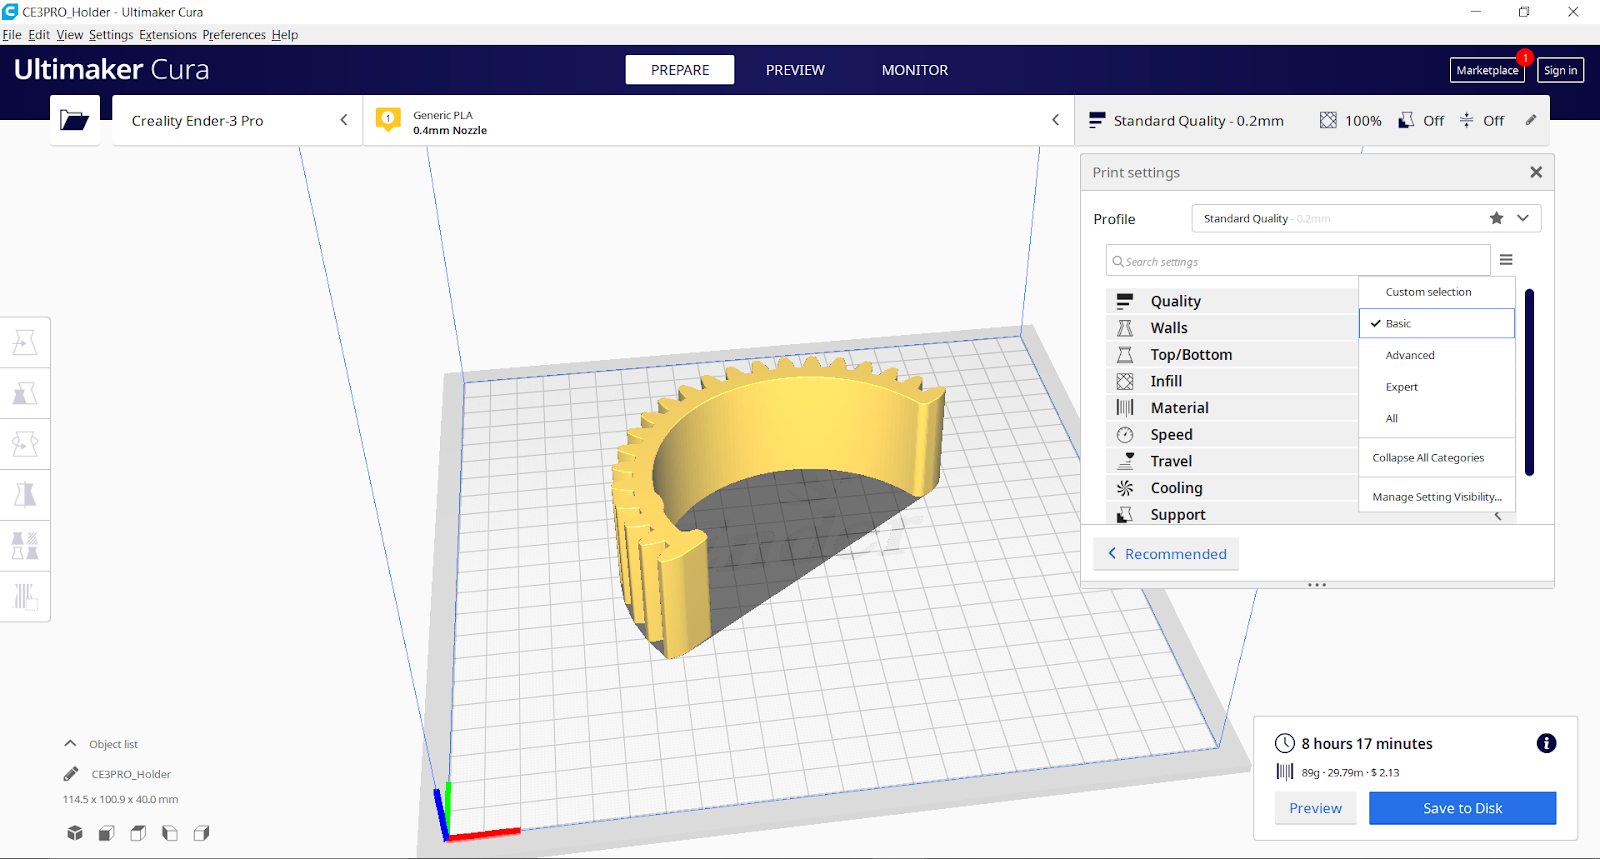
Task: Open settings visibility hamburger menu
Action: [1506, 260]
